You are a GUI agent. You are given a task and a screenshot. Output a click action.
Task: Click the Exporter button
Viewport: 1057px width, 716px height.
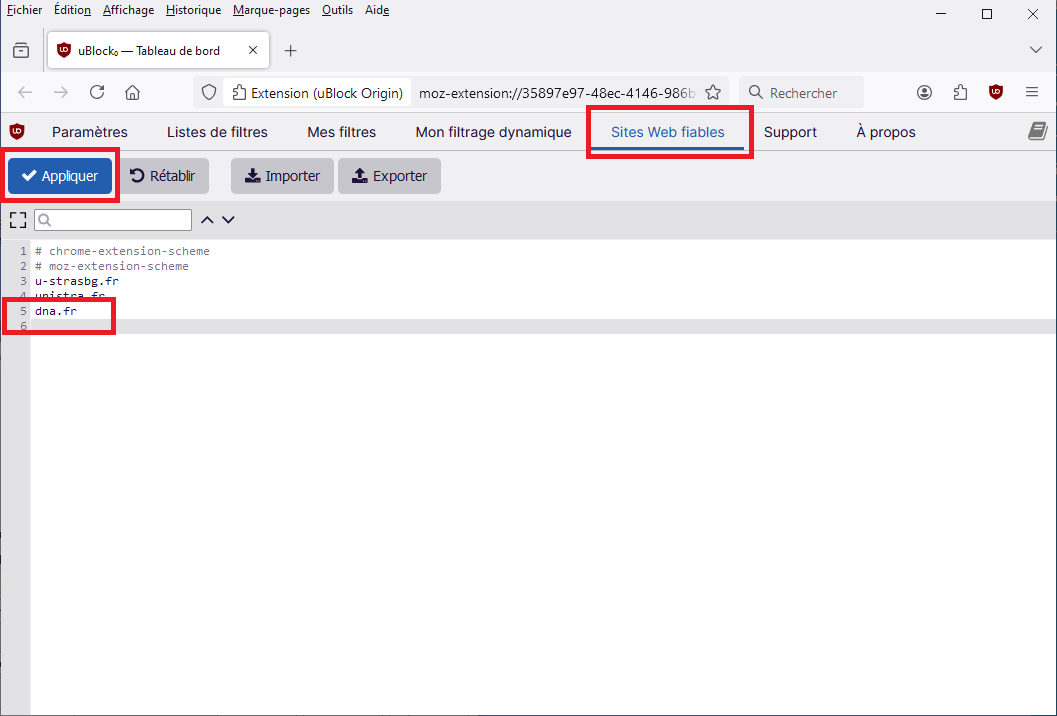coord(389,176)
